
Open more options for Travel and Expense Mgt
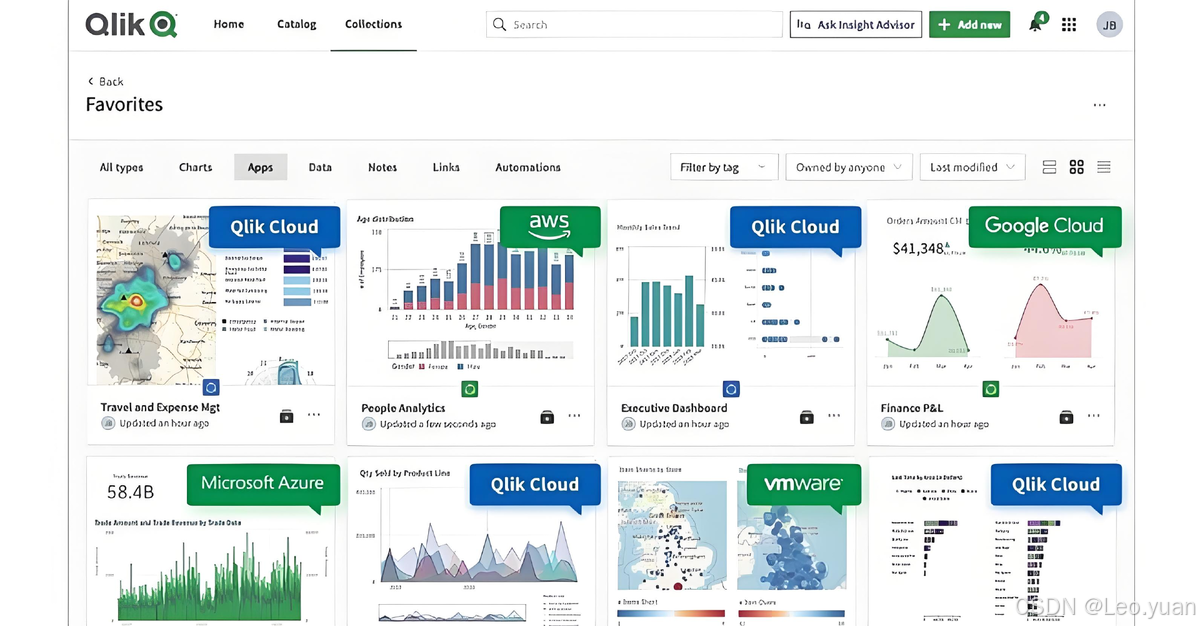coord(314,415)
